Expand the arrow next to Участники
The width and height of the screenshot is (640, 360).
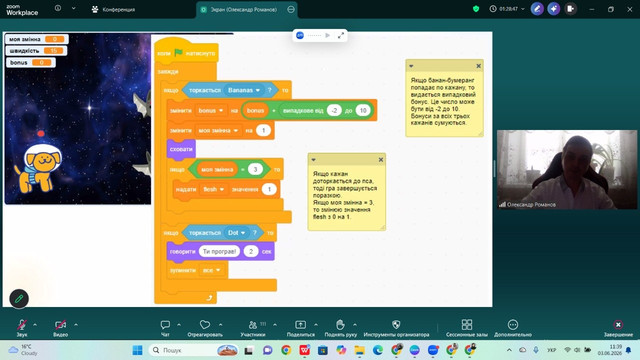[275, 325]
